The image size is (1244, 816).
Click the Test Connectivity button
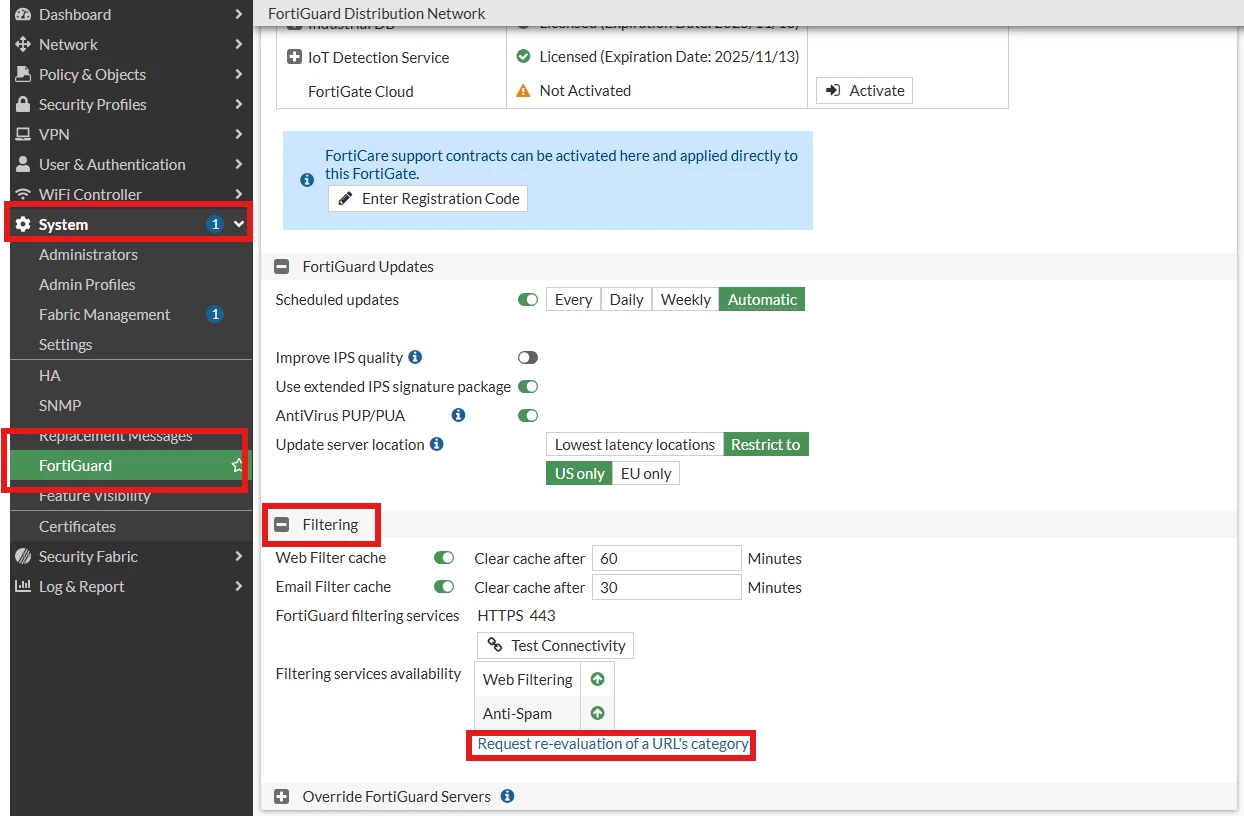pos(555,645)
